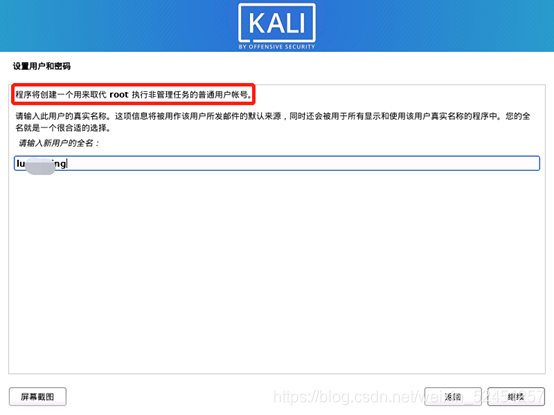This screenshot has width=554, height=415.
Task: Click the second line 名就是一个很合适的选择
Action: point(63,128)
